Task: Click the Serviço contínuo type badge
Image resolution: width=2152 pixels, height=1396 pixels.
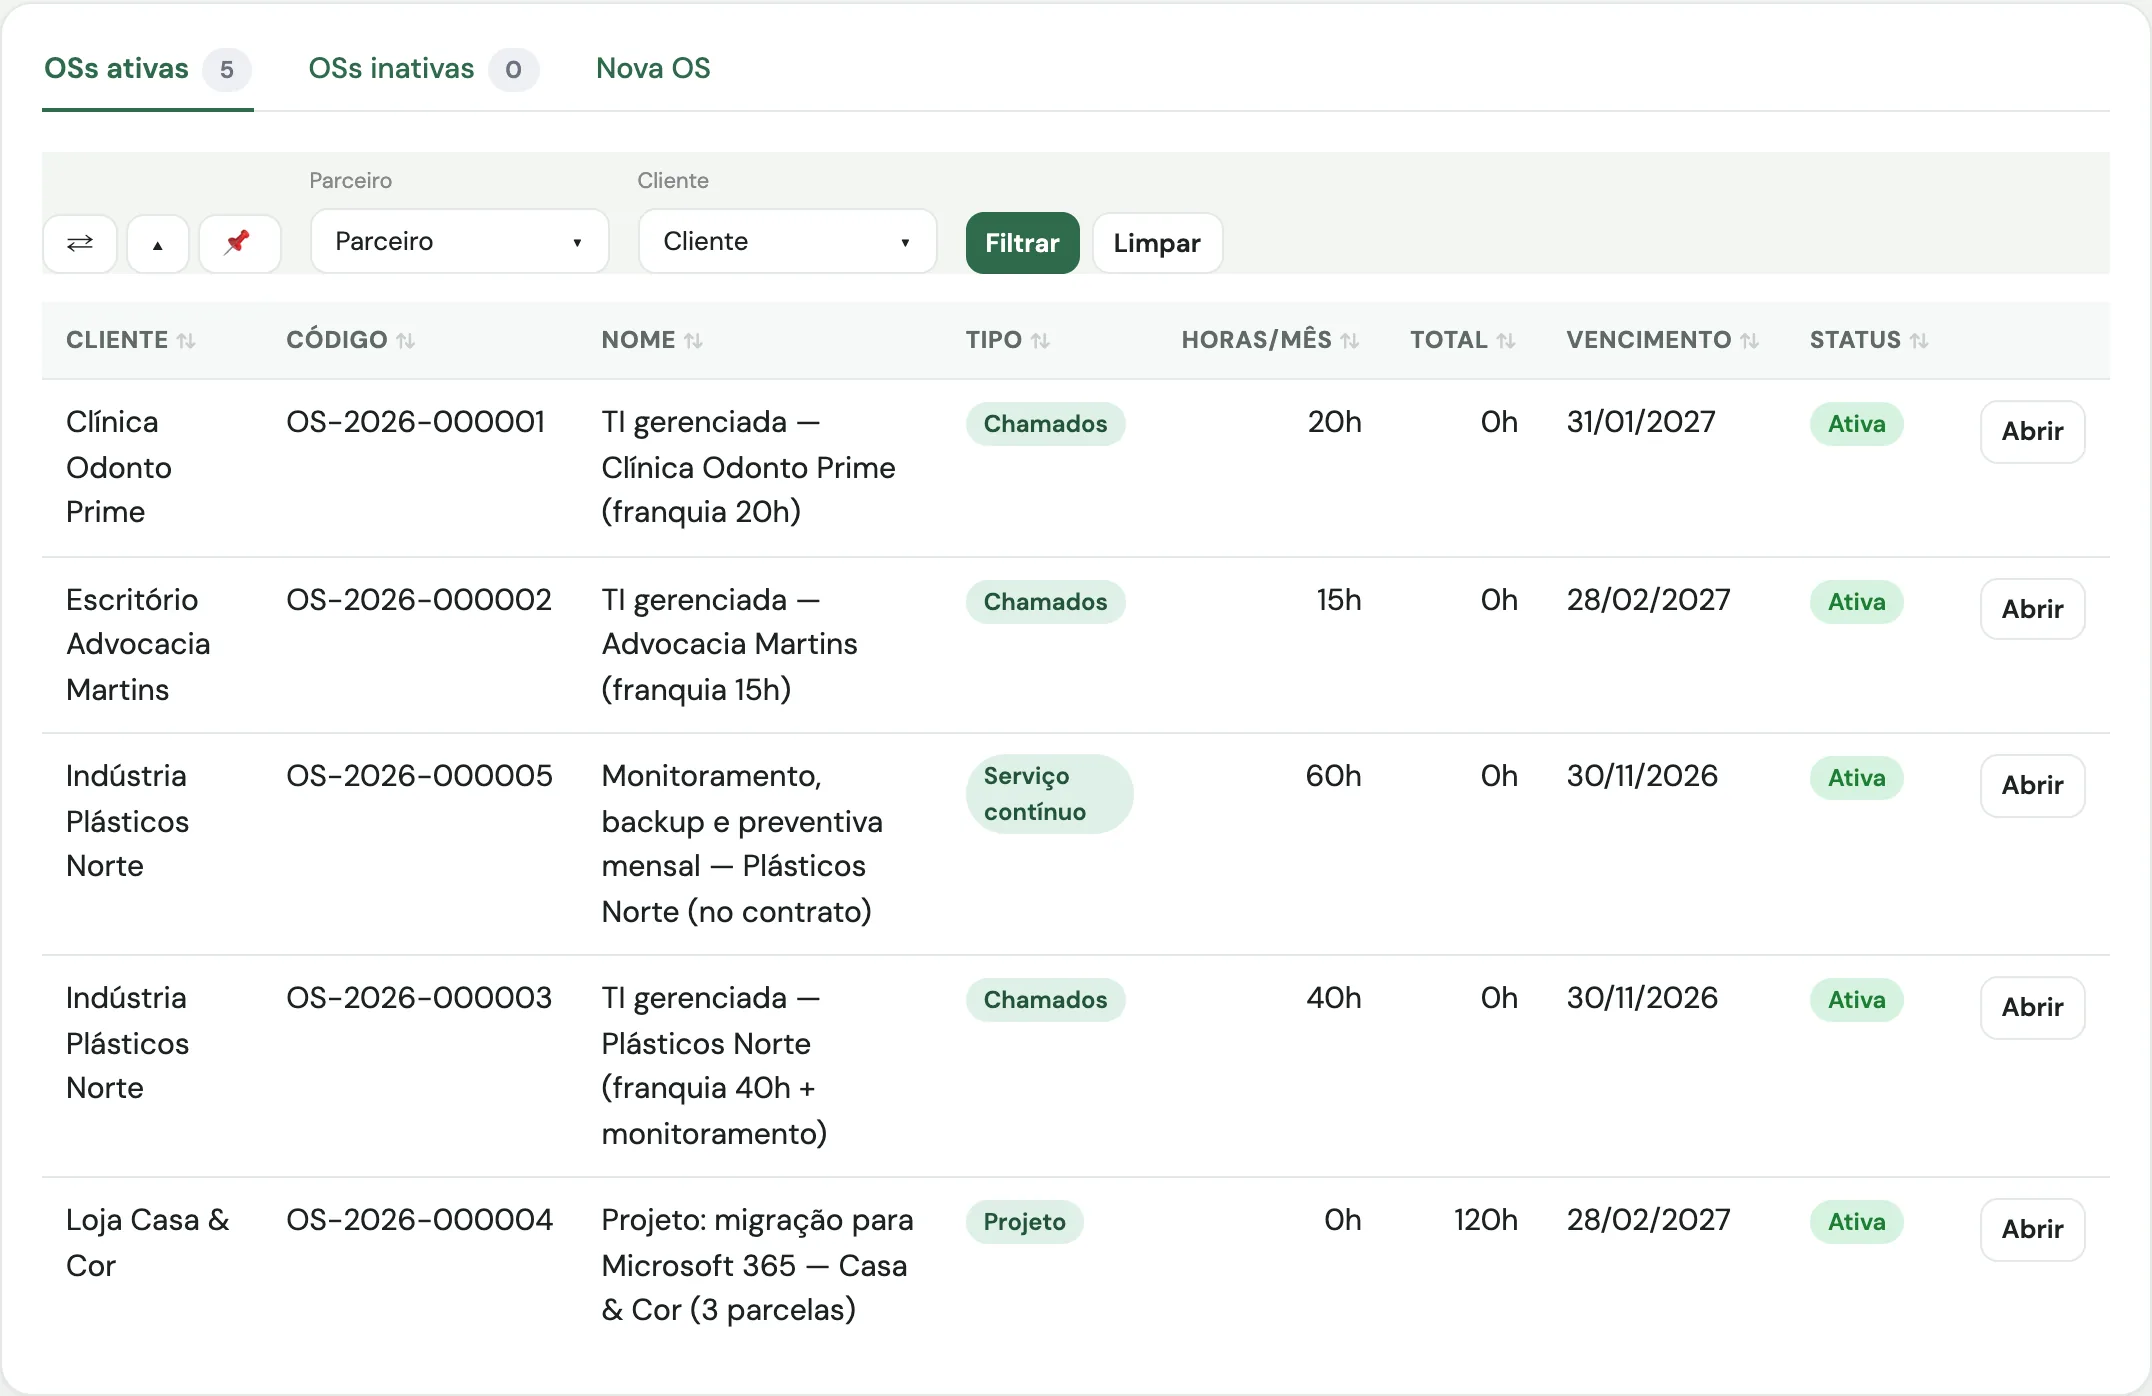Action: (x=1049, y=794)
